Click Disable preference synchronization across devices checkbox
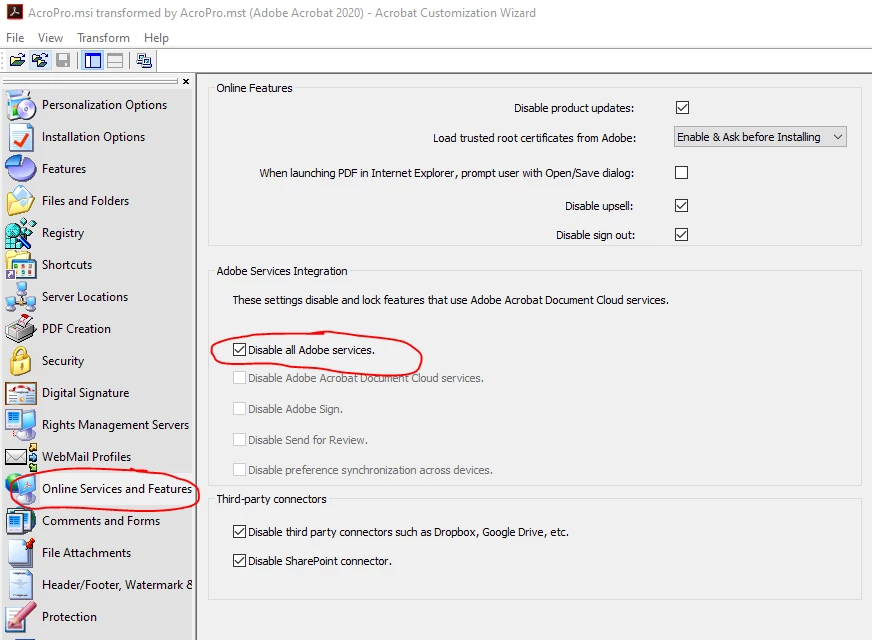 tap(239, 470)
